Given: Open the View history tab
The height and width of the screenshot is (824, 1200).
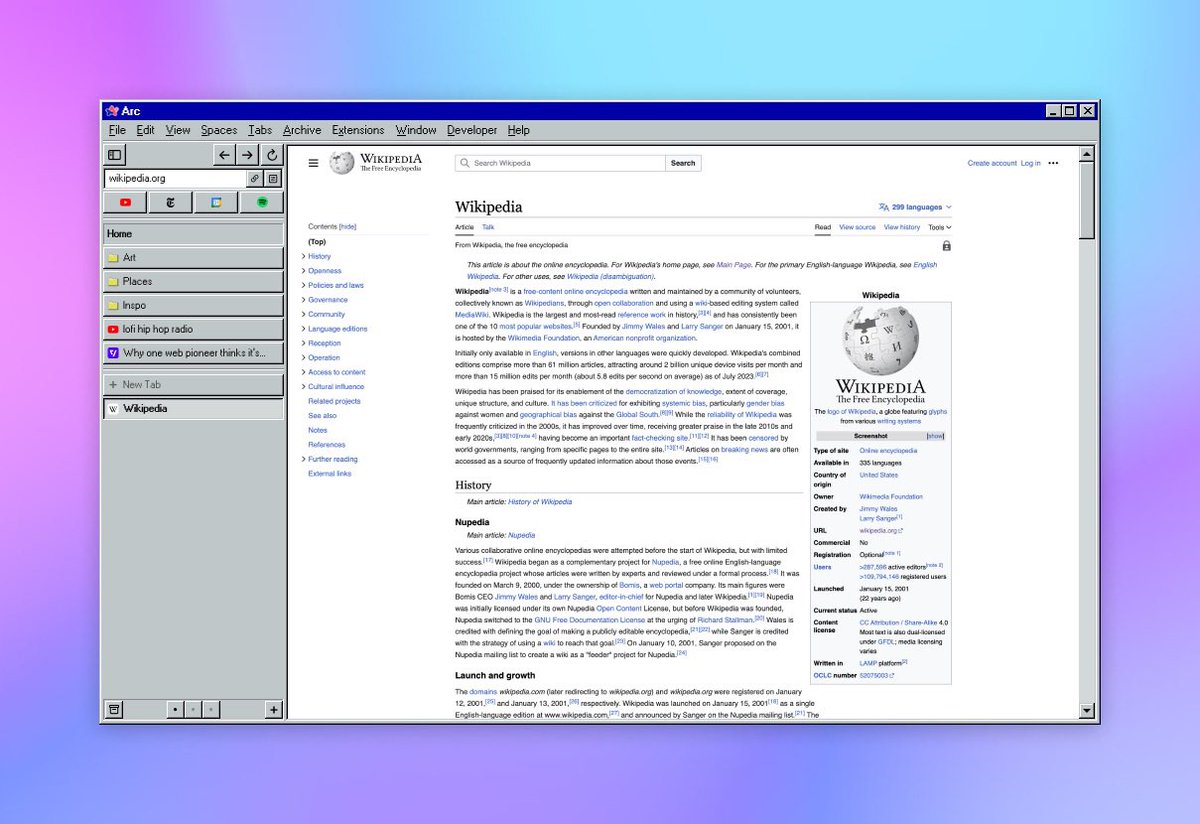Looking at the screenshot, I should 902,227.
